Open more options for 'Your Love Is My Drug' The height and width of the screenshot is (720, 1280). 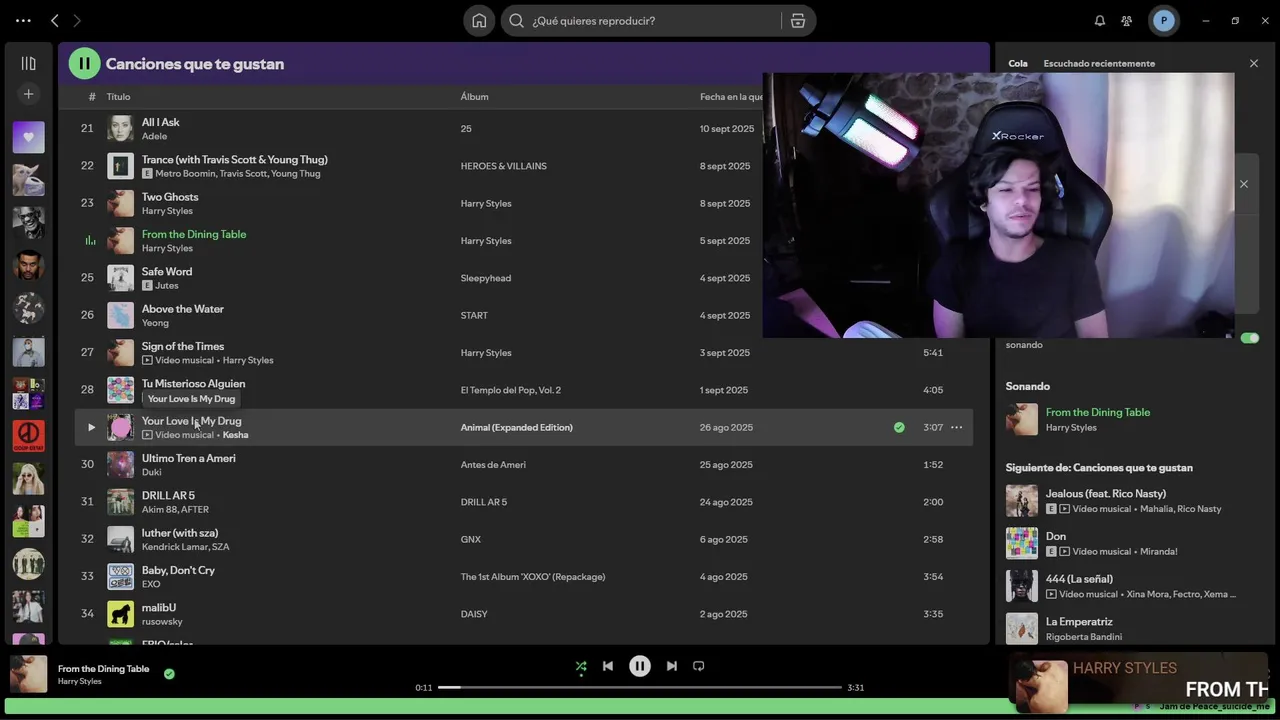[956, 427]
